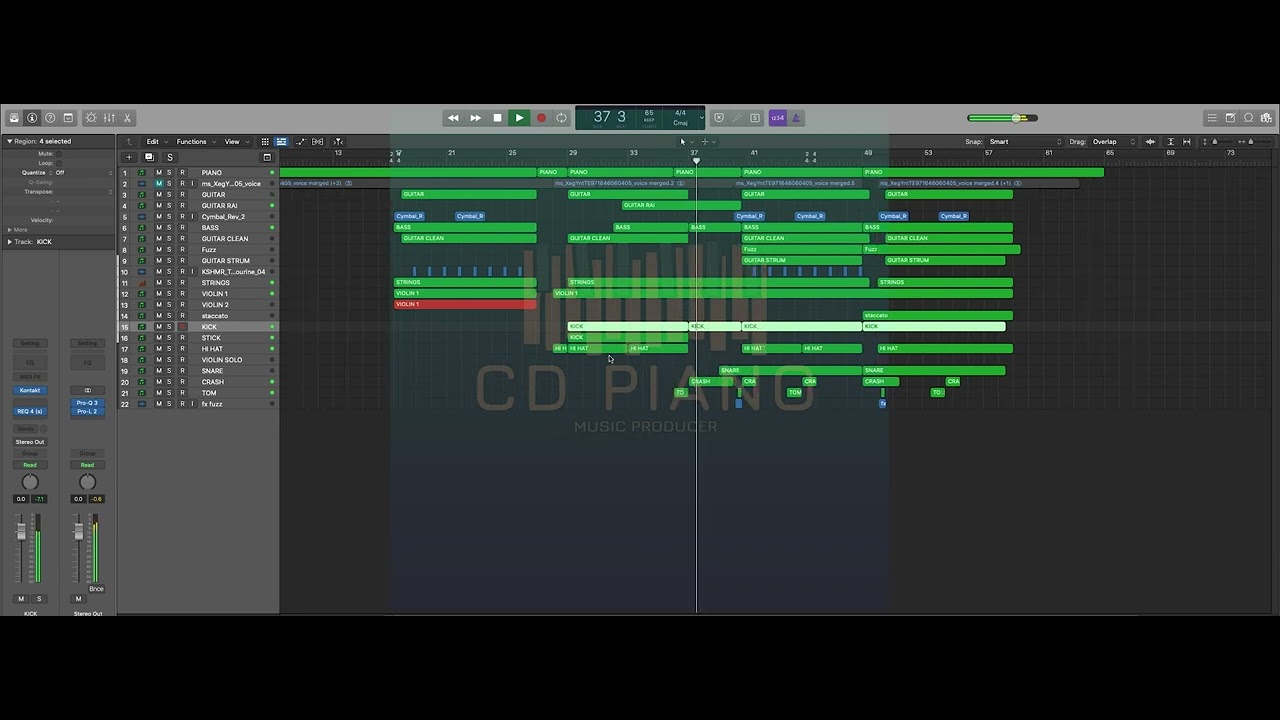Open the Loop Browser icon
Screen dimensions: 1280x720
point(1248,118)
